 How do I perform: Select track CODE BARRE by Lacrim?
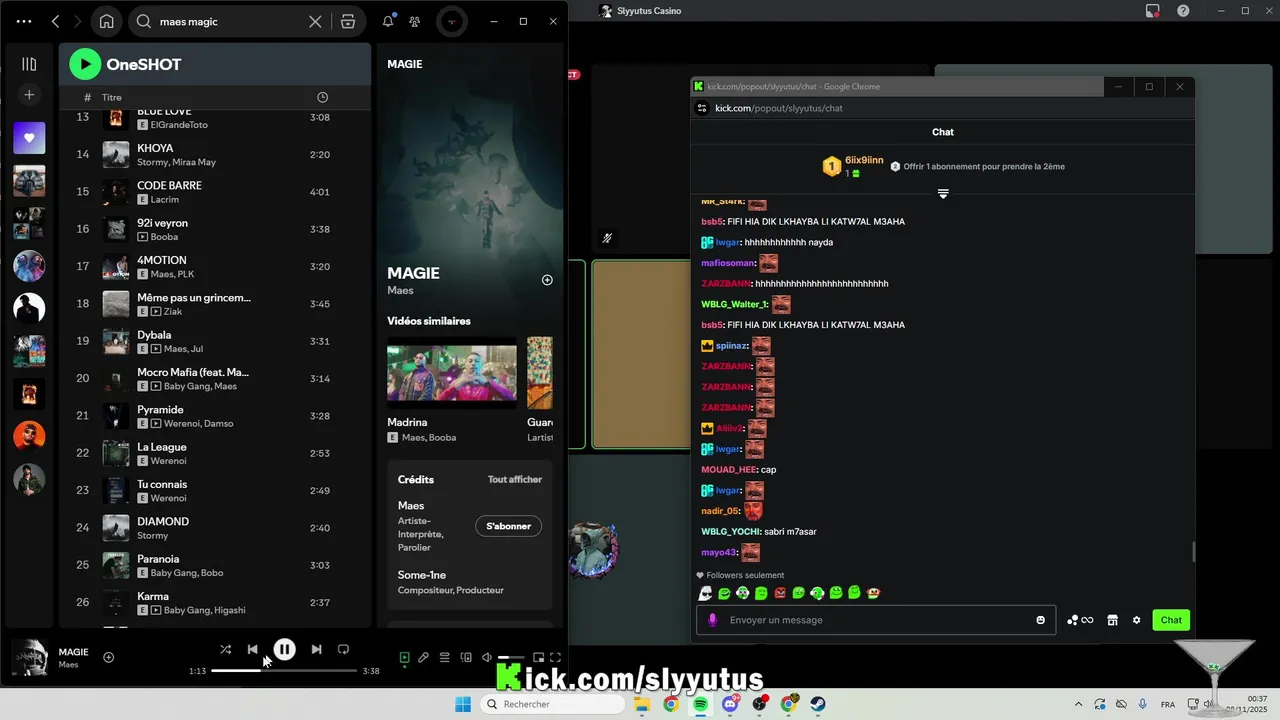[x=214, y=192]
